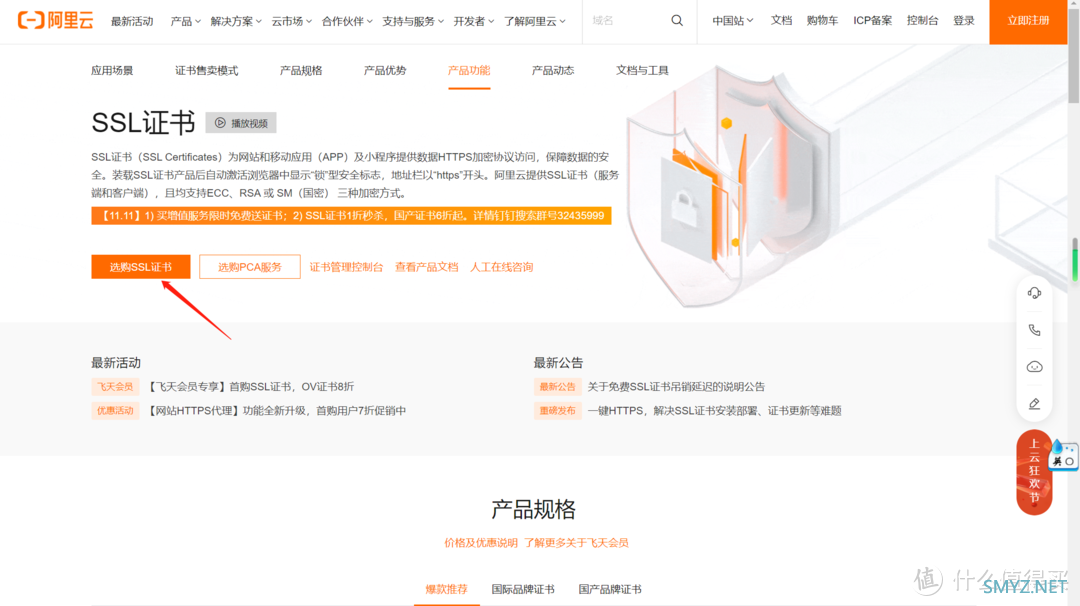Image resolution: width=1080 pixels, height=606 pixels.
Task: Click the 重磅发布 tag label
Action: click(557, 410)
